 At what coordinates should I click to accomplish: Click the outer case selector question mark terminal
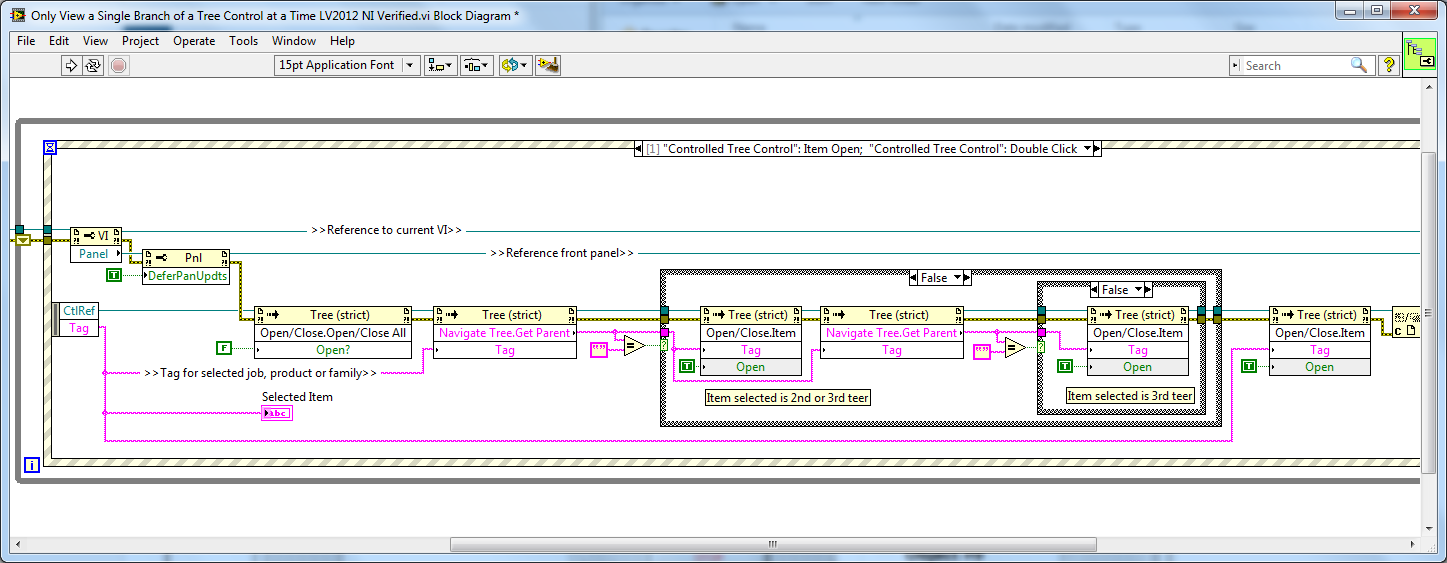pyautogui.click(x=664, y=346)
